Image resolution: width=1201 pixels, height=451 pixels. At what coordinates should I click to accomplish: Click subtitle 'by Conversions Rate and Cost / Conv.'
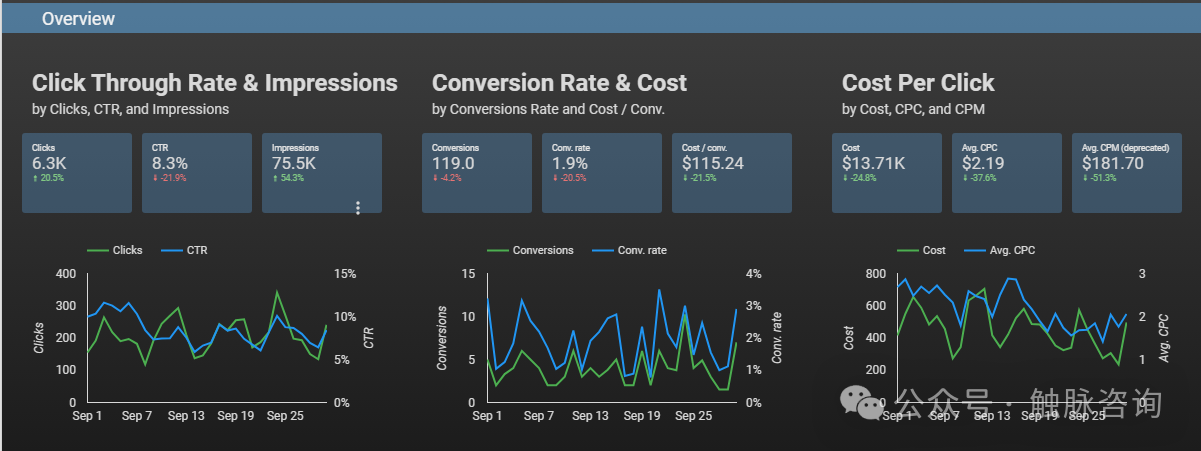548,109
